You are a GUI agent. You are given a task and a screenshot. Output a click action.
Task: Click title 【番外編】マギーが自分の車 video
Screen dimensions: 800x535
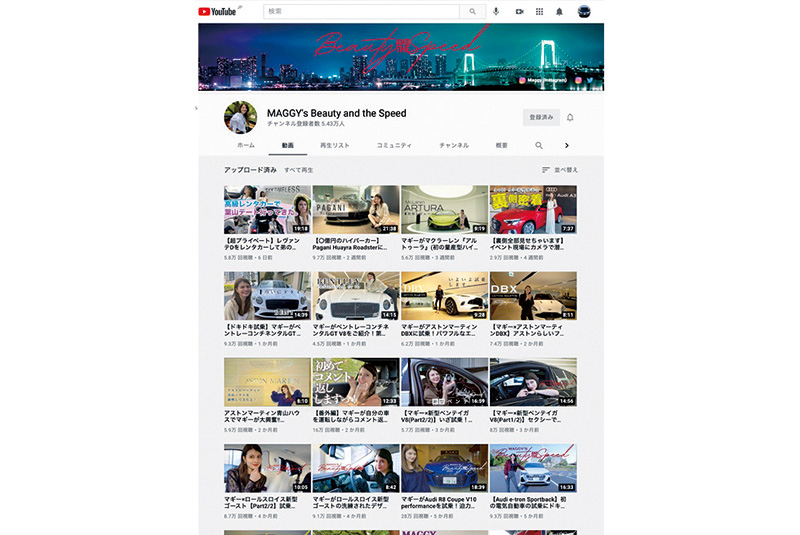351,416
